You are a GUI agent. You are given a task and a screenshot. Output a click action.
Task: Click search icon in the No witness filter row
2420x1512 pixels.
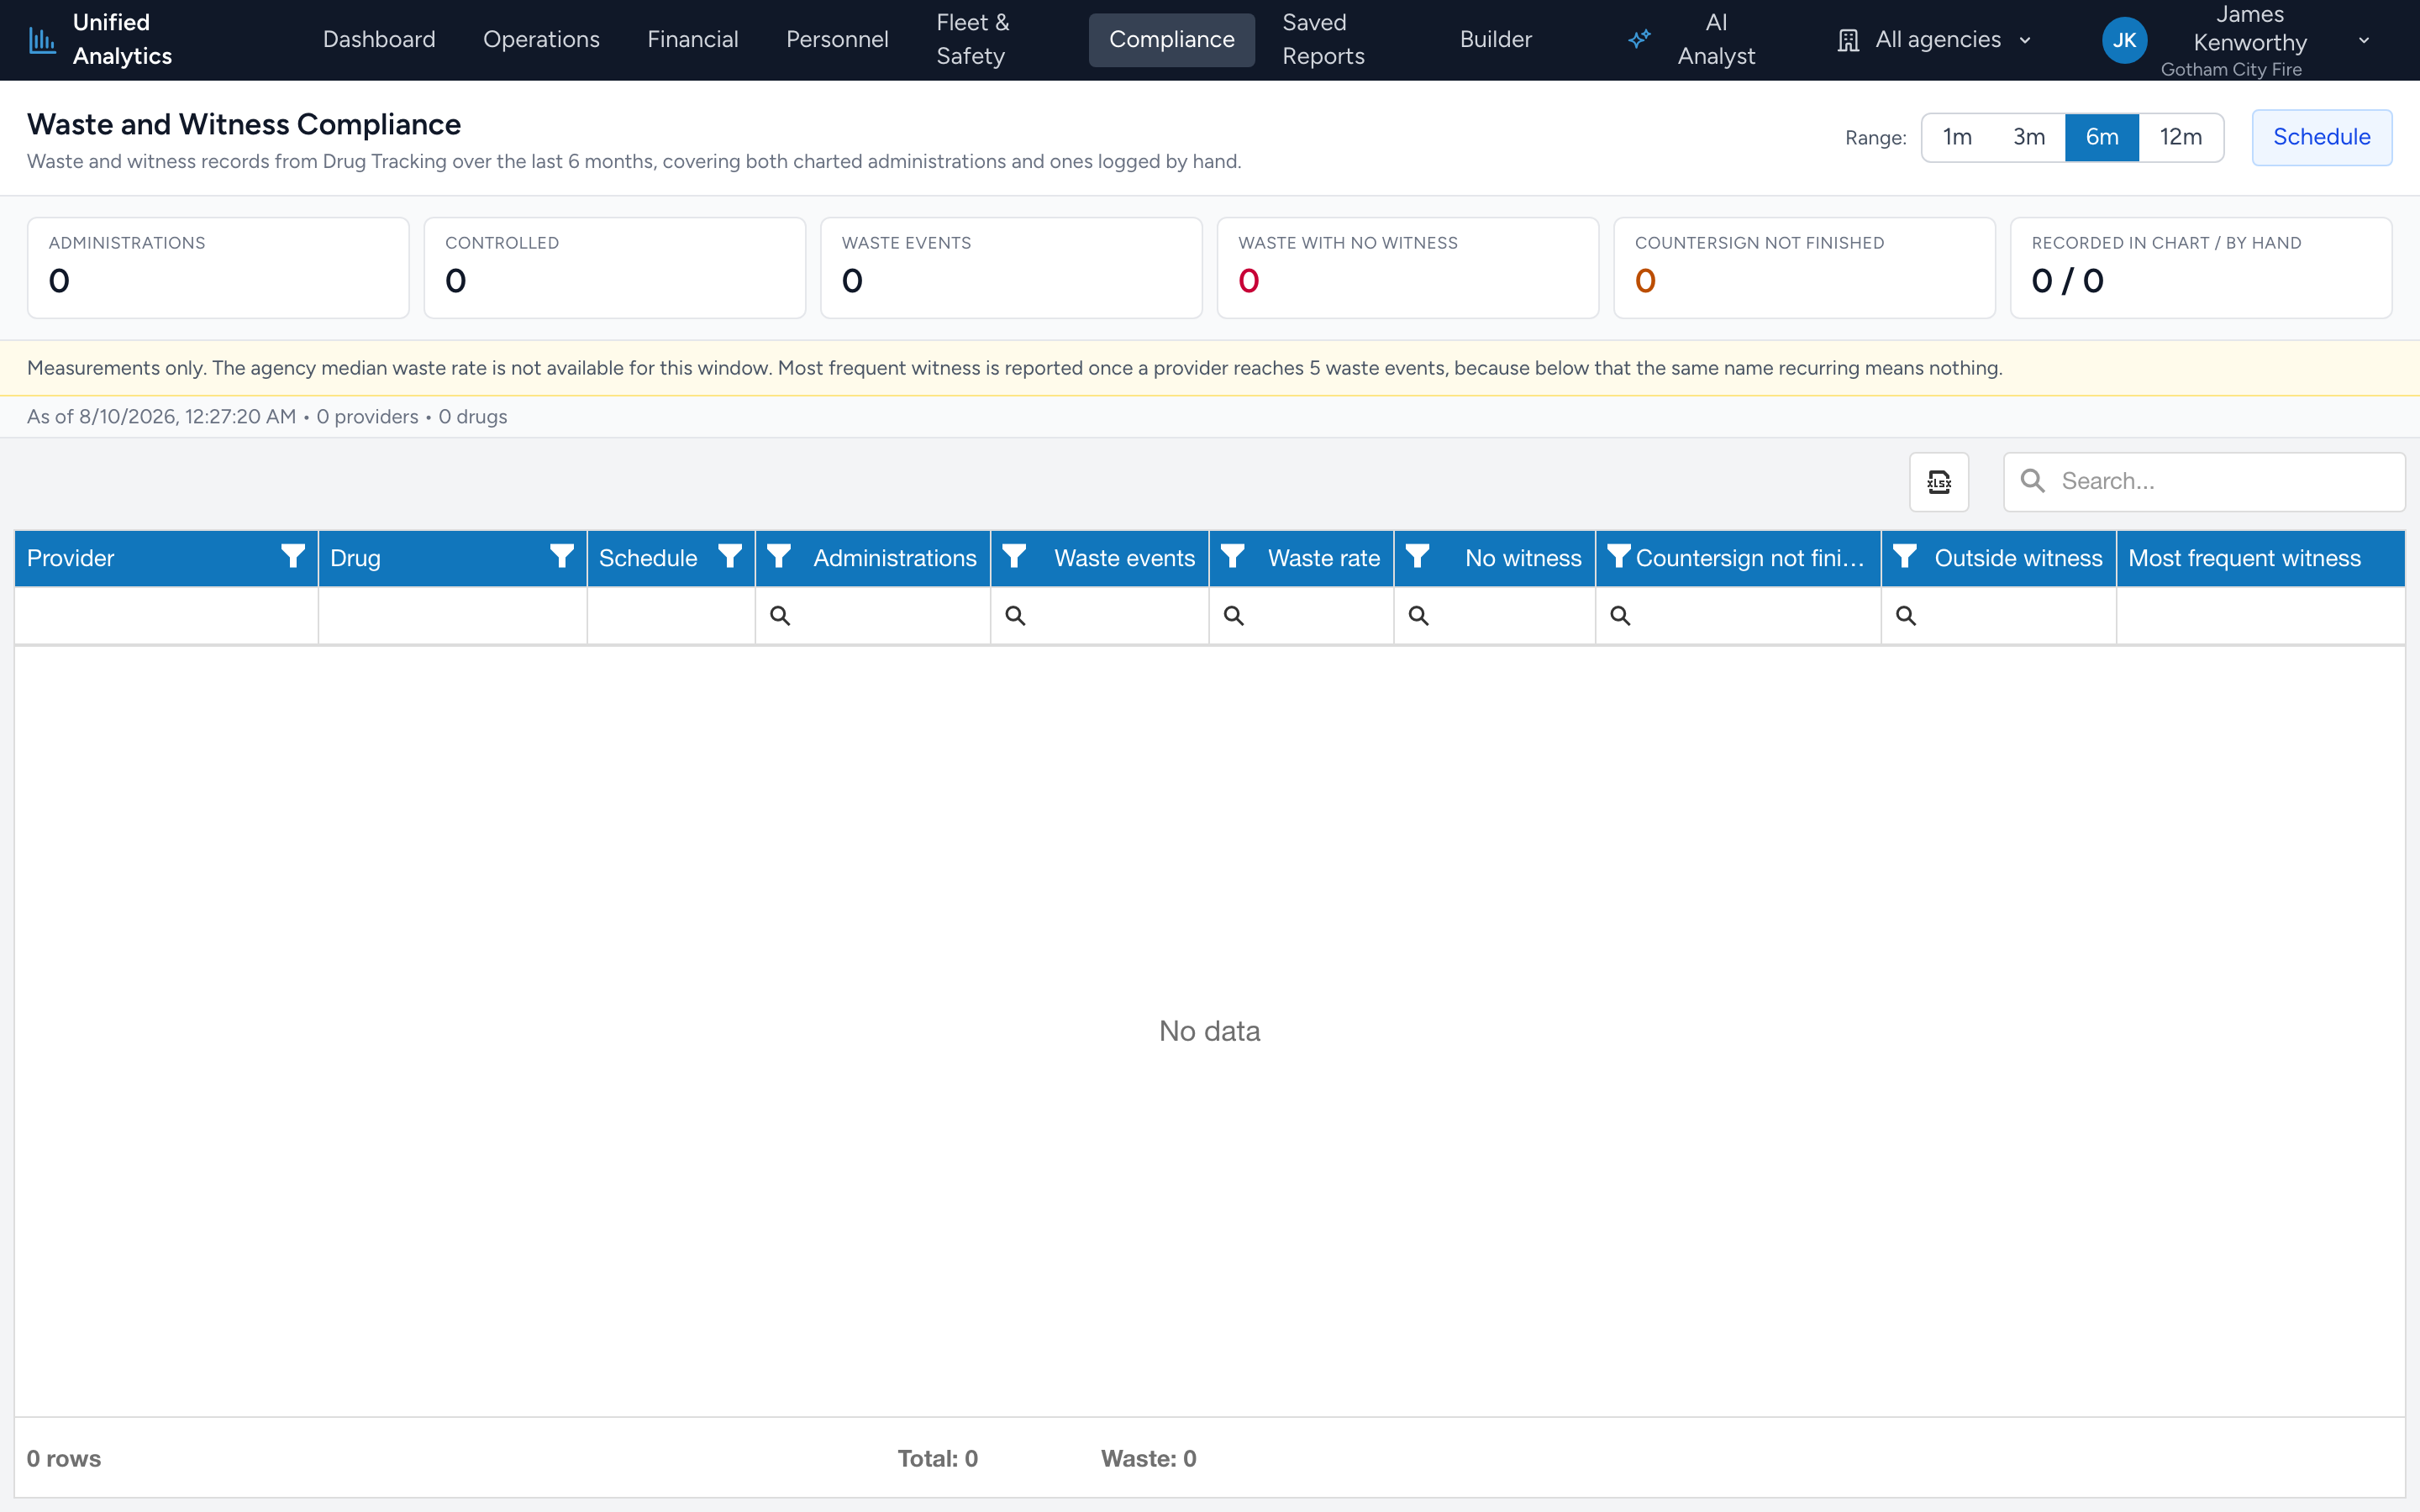pyautogui.click(x=1418, y=616)
